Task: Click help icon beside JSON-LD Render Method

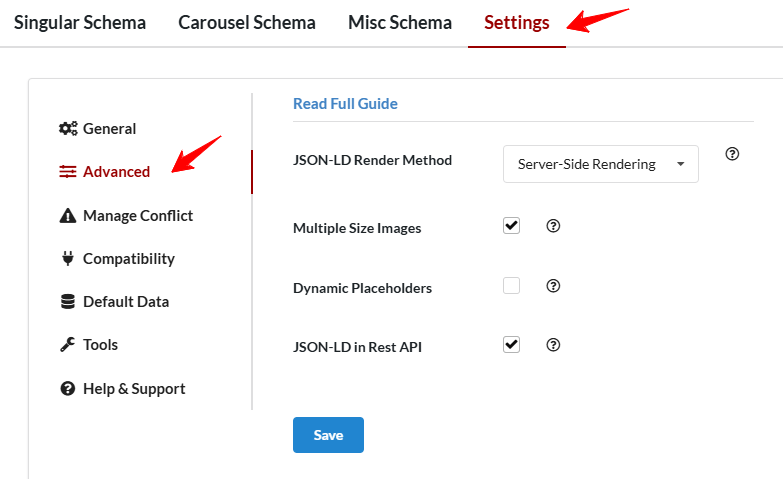Action: pyautogui.click(x=732, y=154)
